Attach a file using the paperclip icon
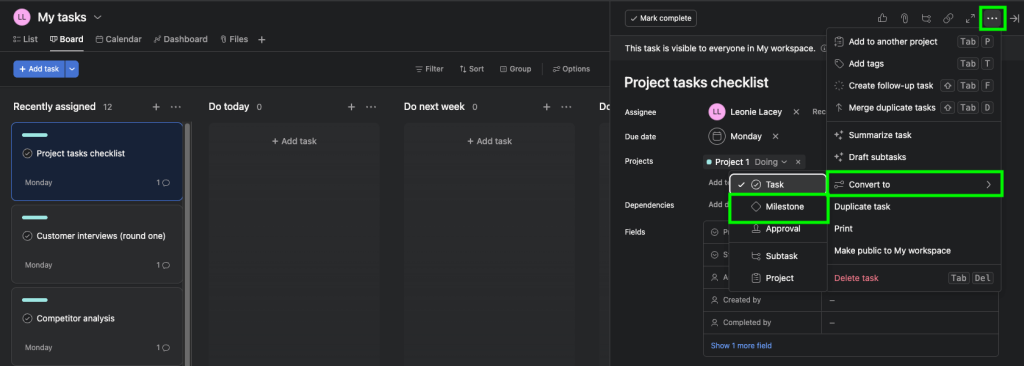This screenshot has height=366, width=1024. pos(904,18)
